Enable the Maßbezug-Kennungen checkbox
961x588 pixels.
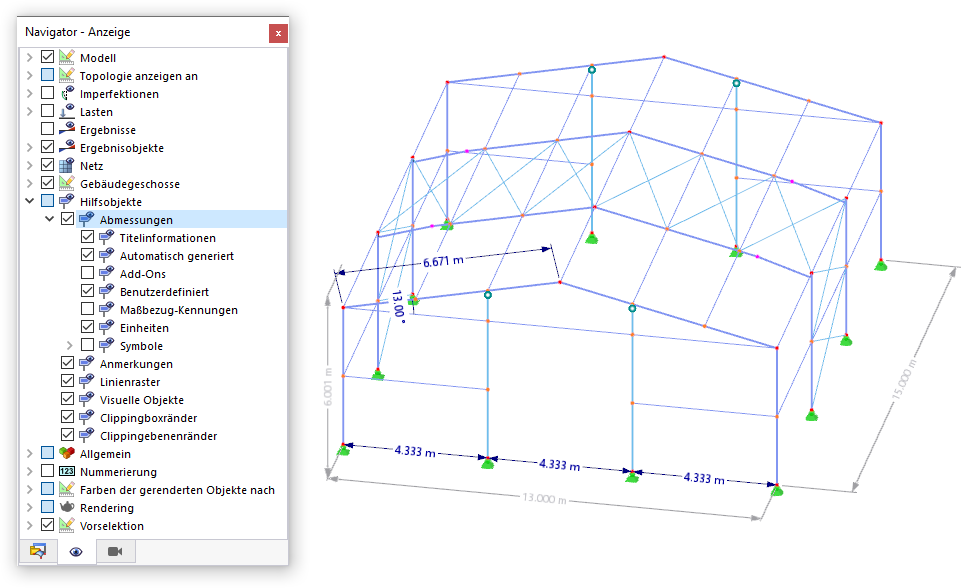click(88, 309)
